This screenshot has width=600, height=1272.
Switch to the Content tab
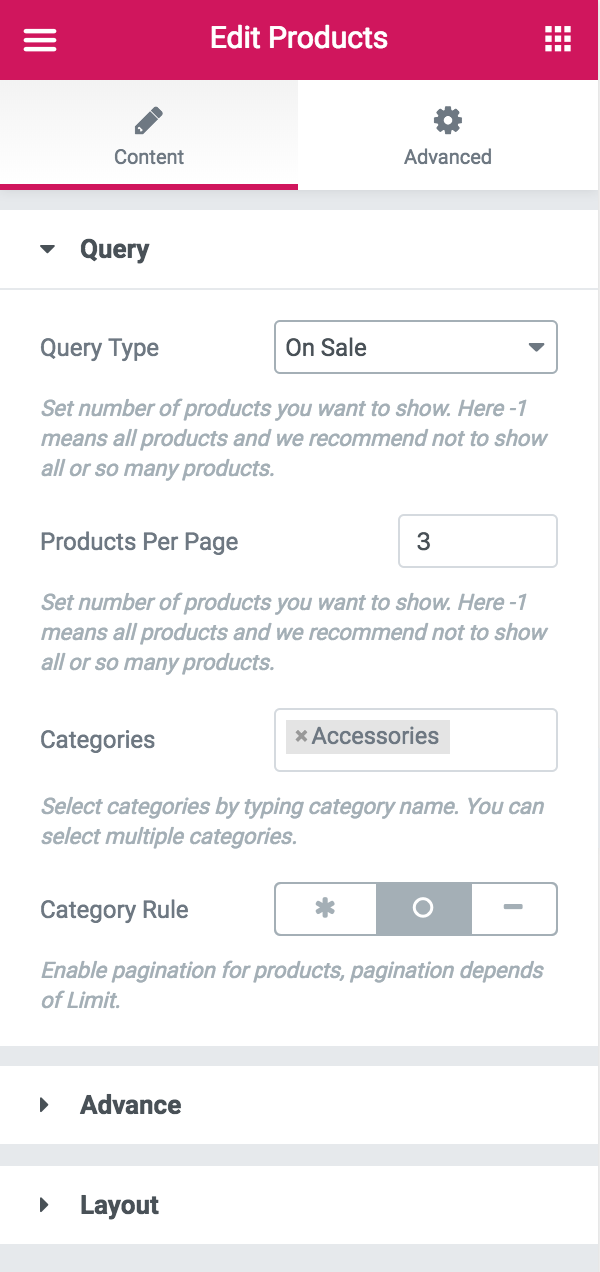point(149,156)
